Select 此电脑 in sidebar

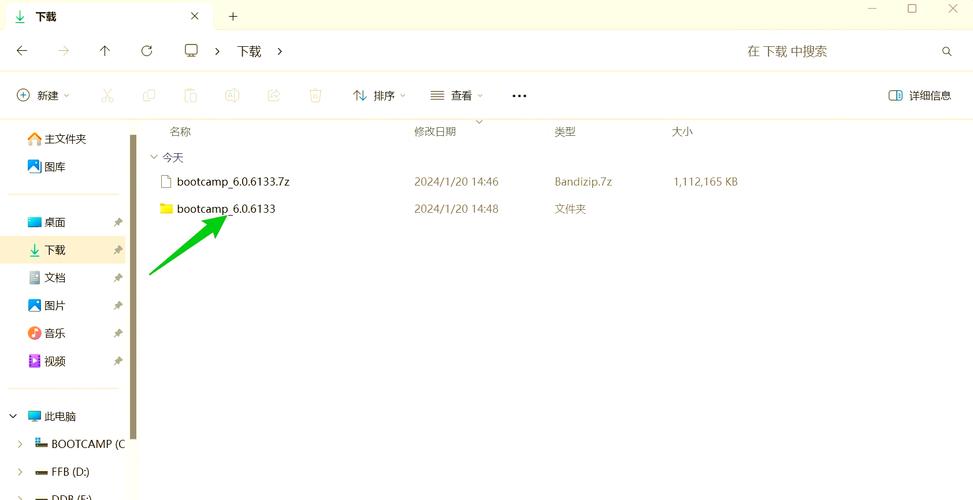pos(52,416)
